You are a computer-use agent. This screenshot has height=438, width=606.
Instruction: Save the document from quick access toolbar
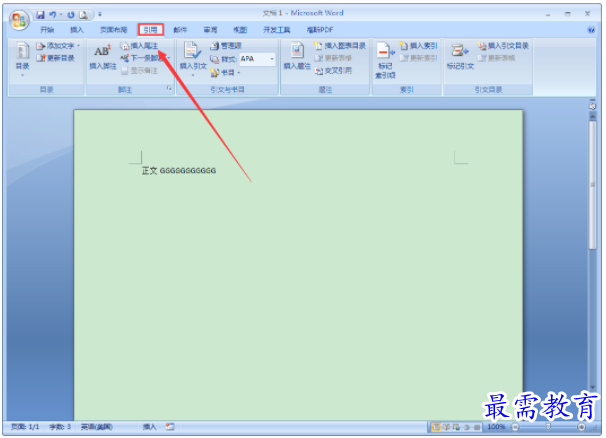pos(40,15)
